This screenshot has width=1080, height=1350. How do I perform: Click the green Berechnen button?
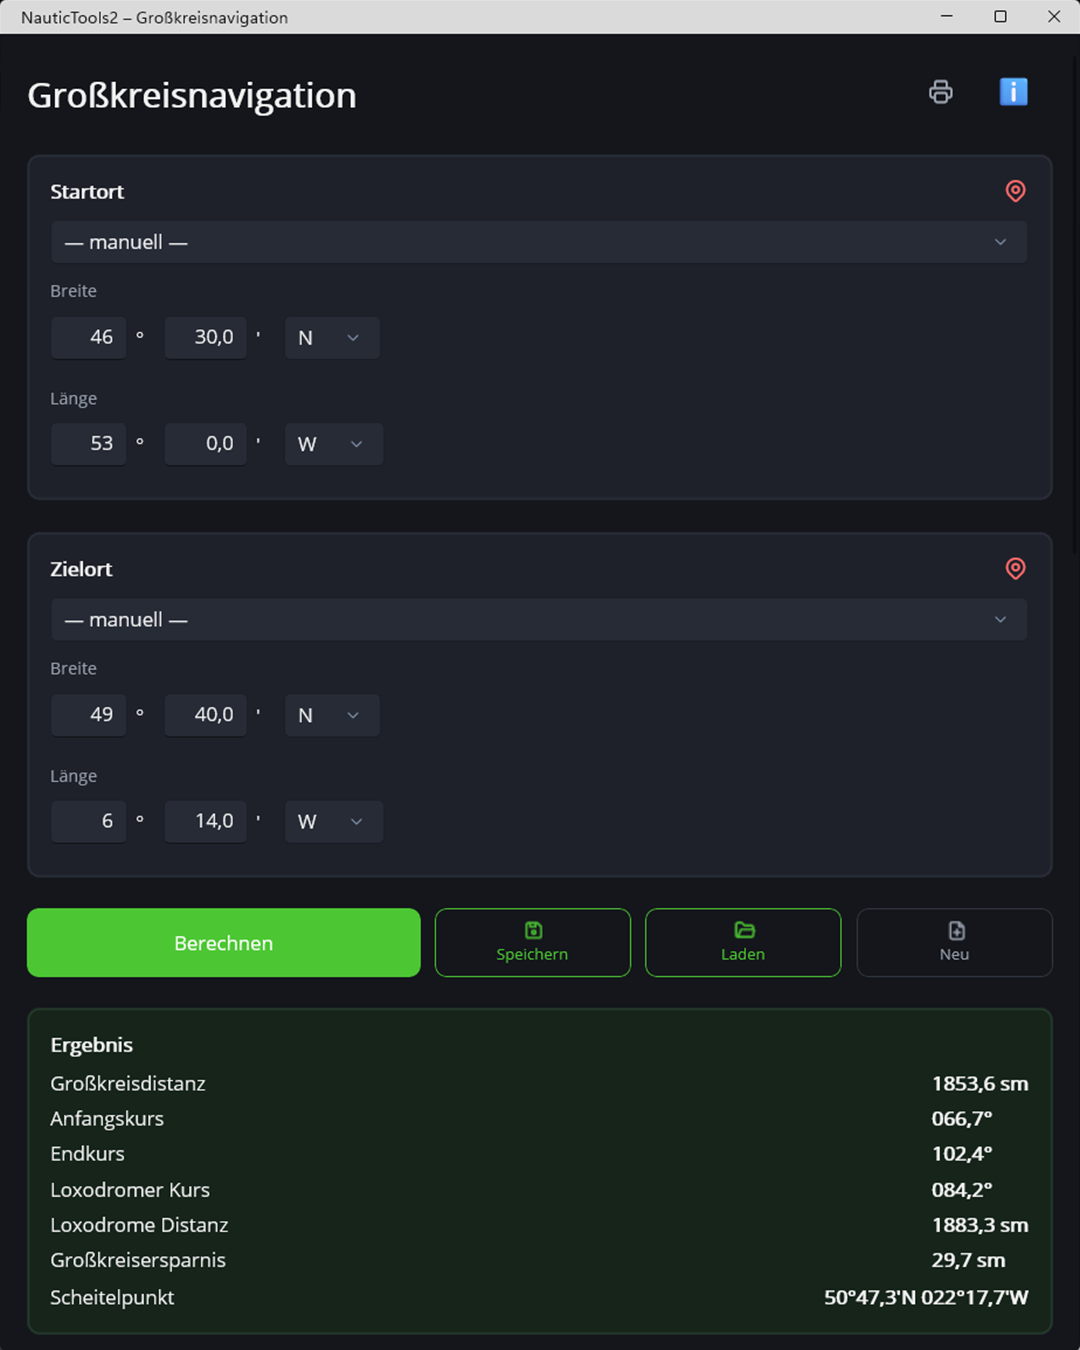pyautogui.click(x=224, y=943)
